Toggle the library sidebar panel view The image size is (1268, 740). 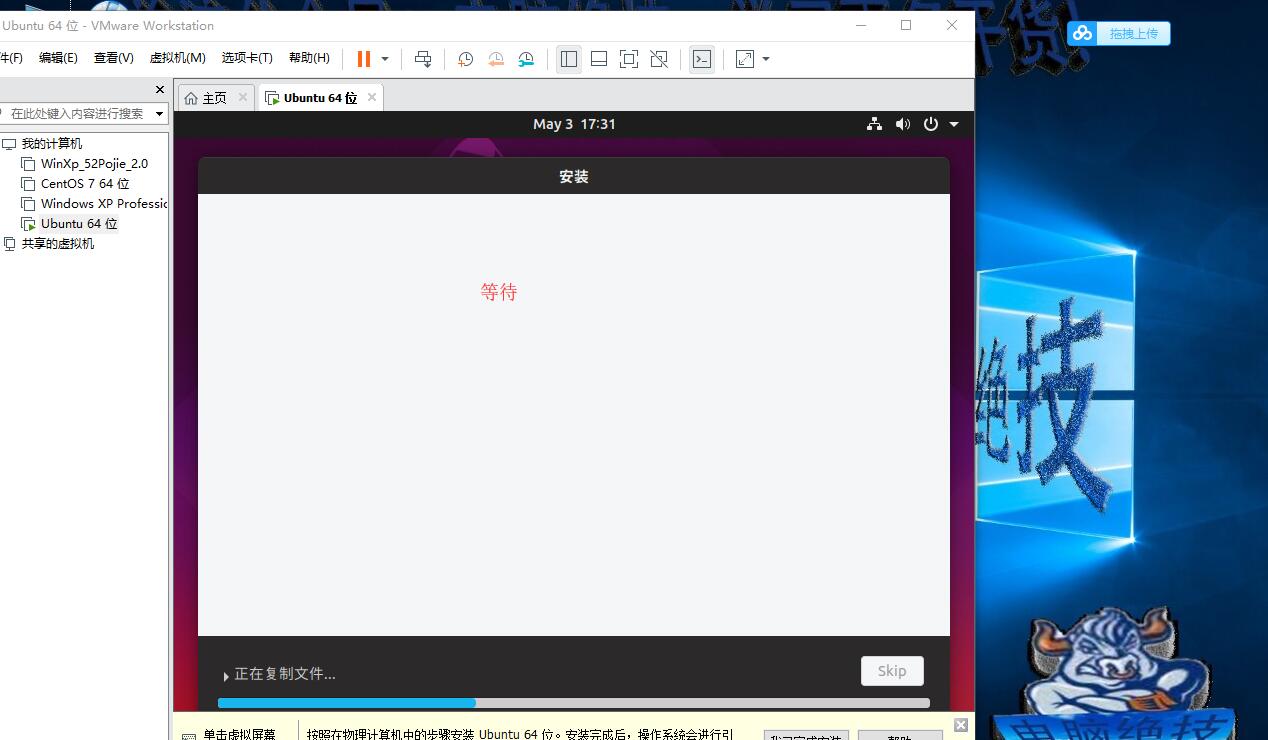click(569, 59)
